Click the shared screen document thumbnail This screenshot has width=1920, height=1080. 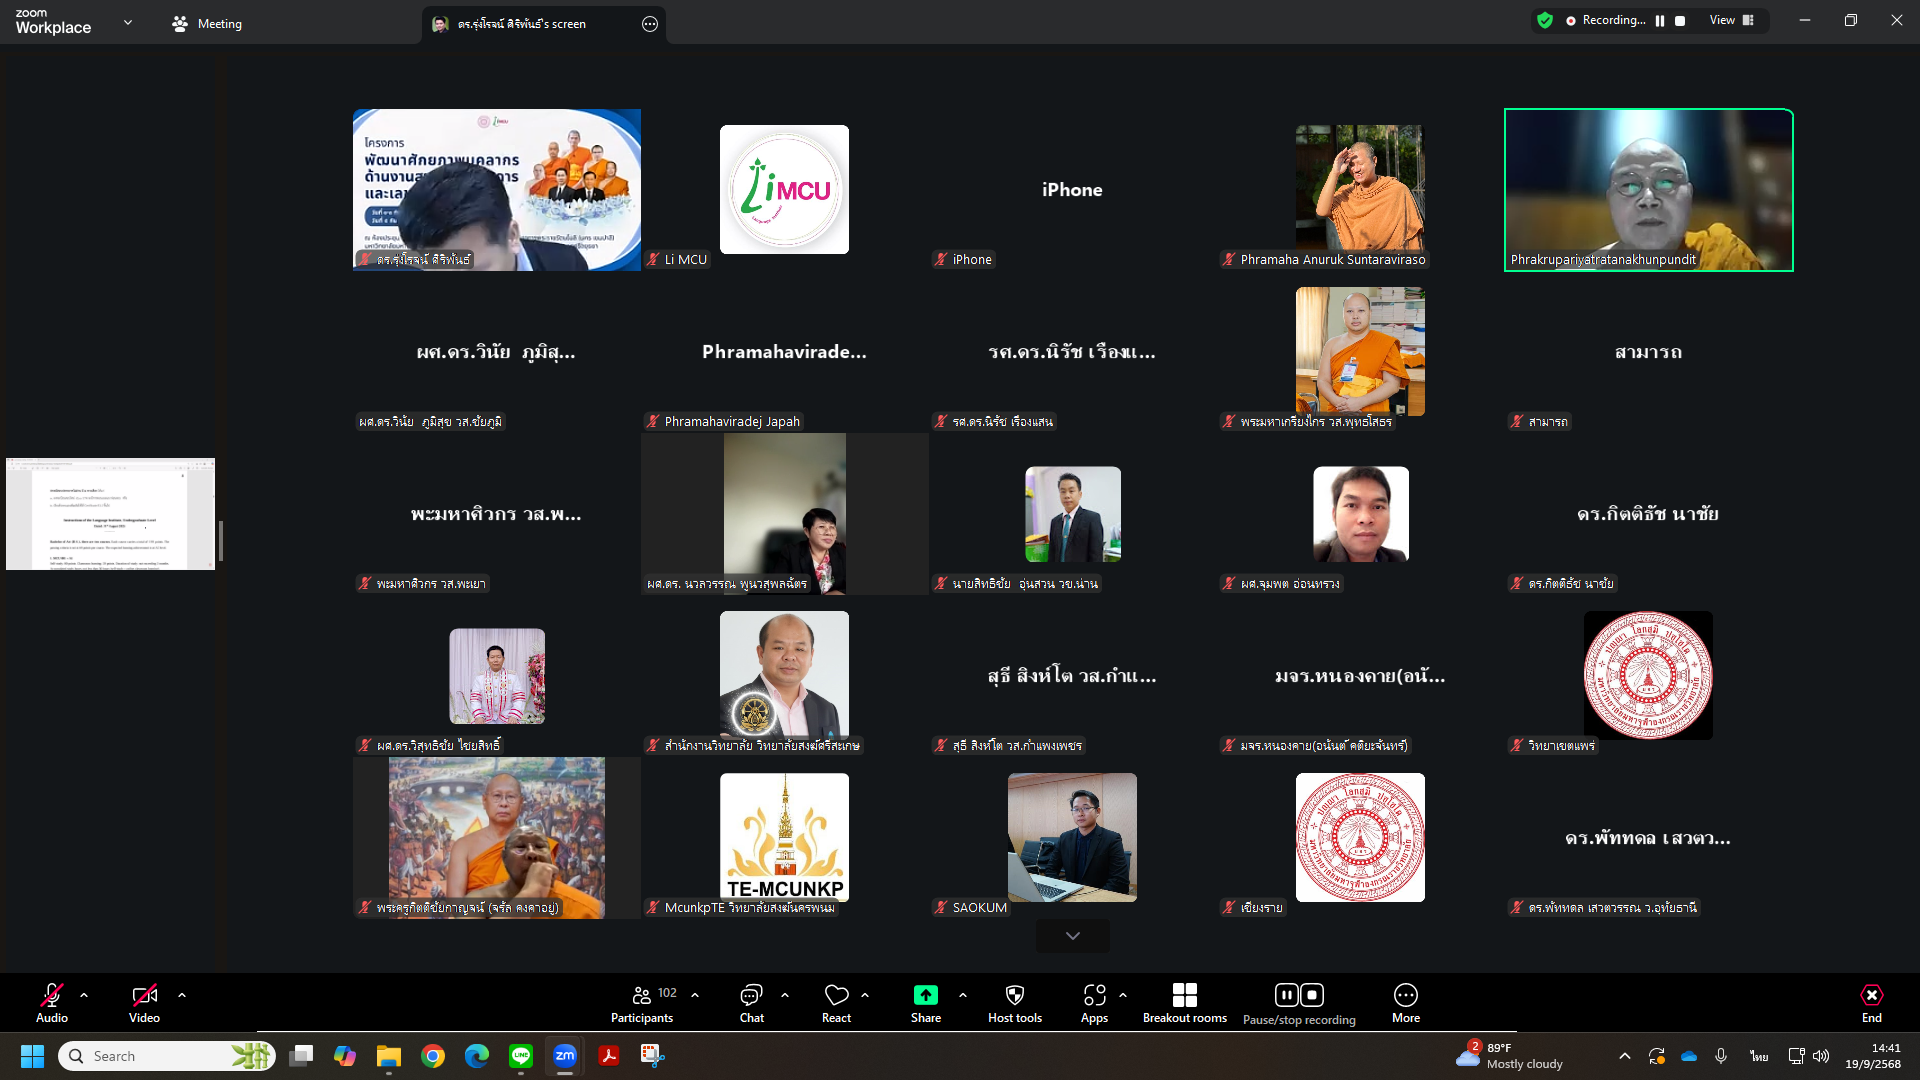[x=110, y=514]
